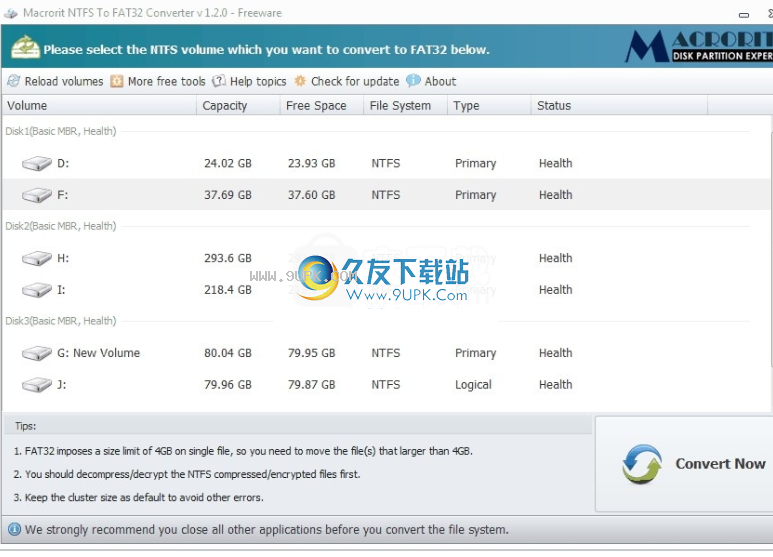Open More free tools
773x557 pixels.
click(x=158, y=81)
